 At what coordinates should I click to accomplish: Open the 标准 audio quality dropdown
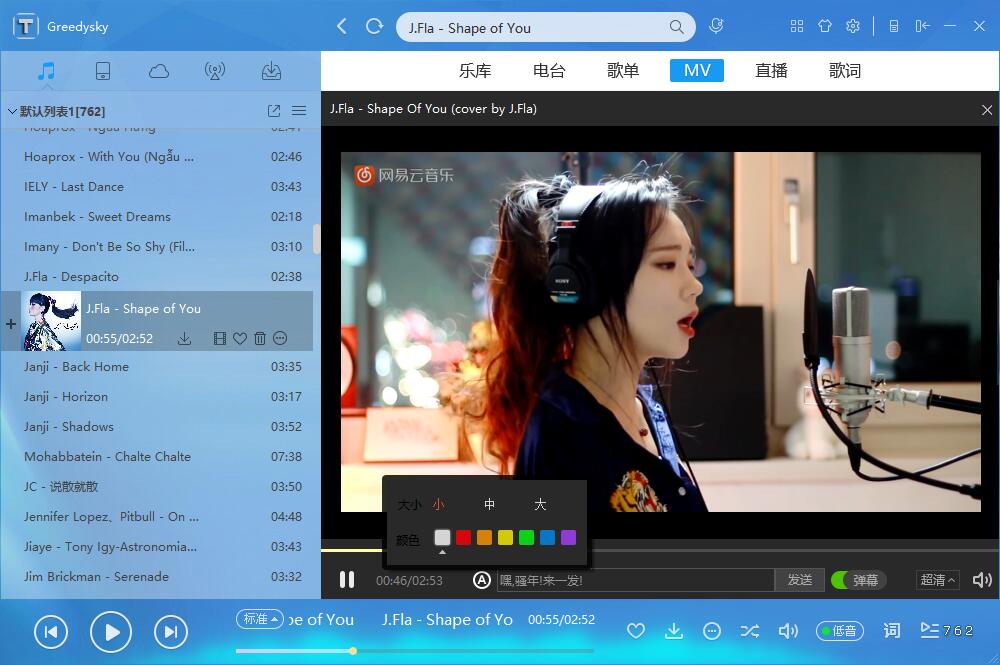coord(260,619)
